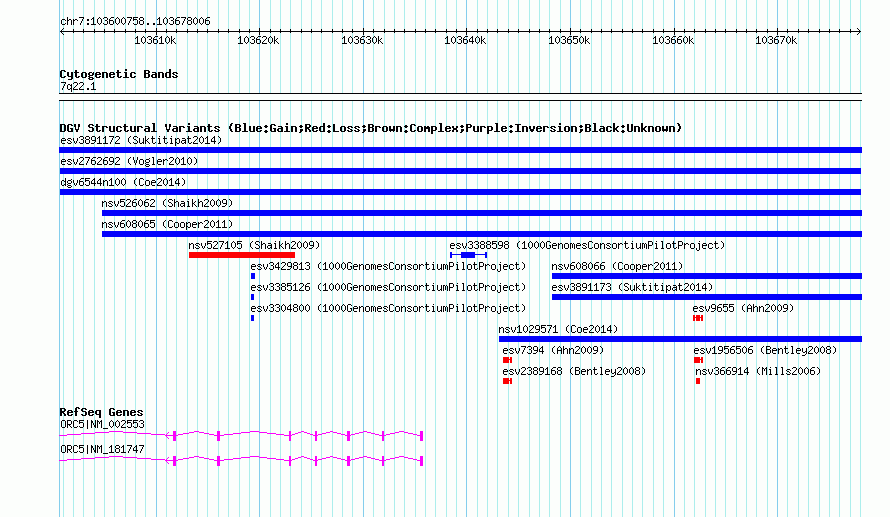
Task: Click the nsv366914 (Mills2006) label
Action: pyautogui.click(x=758, y=371)
